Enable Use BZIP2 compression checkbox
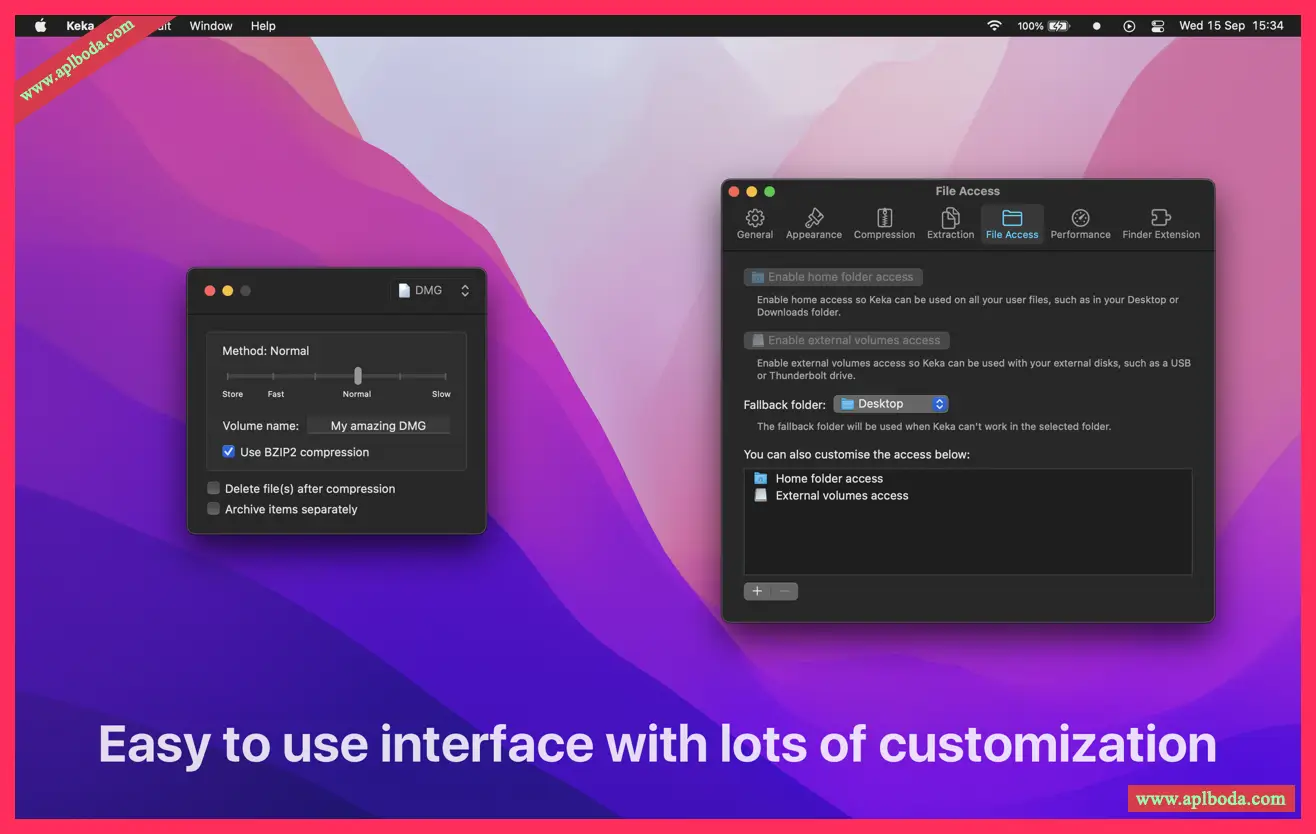This screenshot has width=1316, height=834. tap(228, 452)
